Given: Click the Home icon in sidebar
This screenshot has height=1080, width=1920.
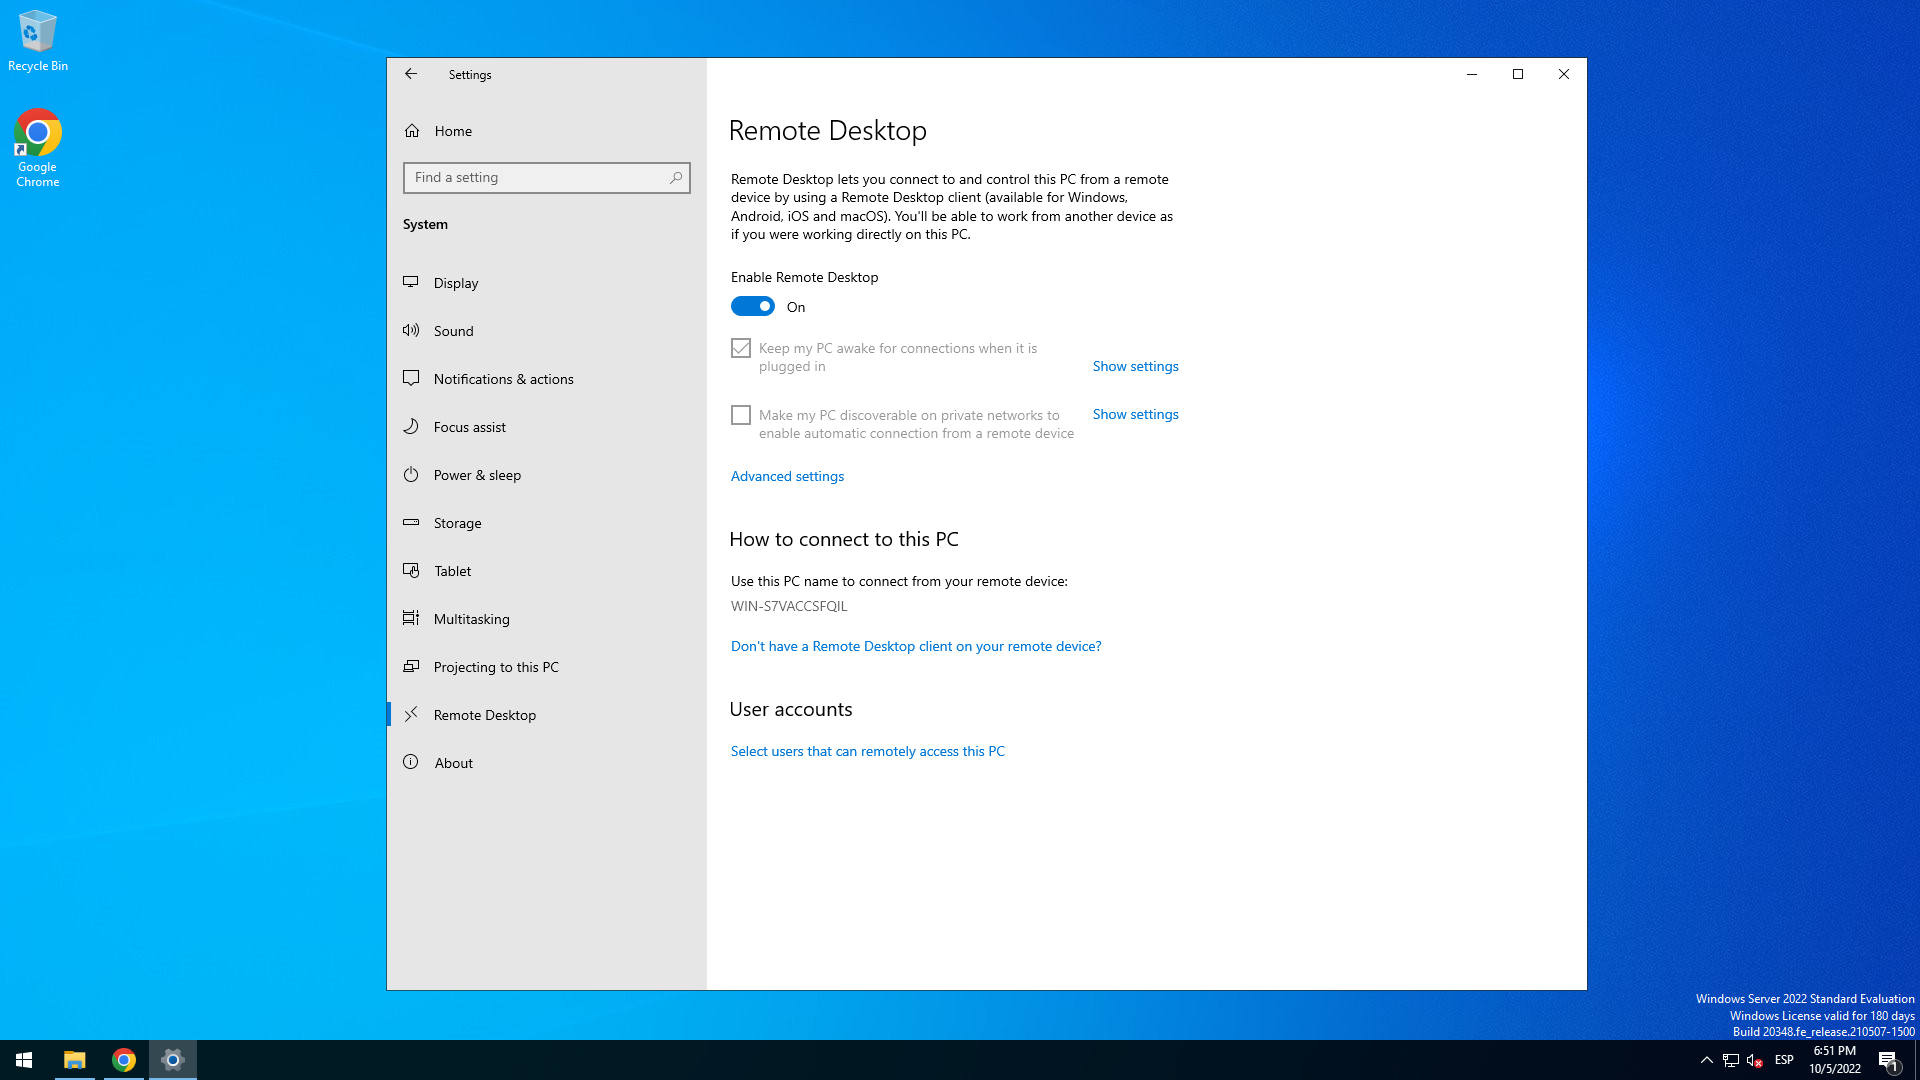Looking at the screenshot, I should click(412, 131).
